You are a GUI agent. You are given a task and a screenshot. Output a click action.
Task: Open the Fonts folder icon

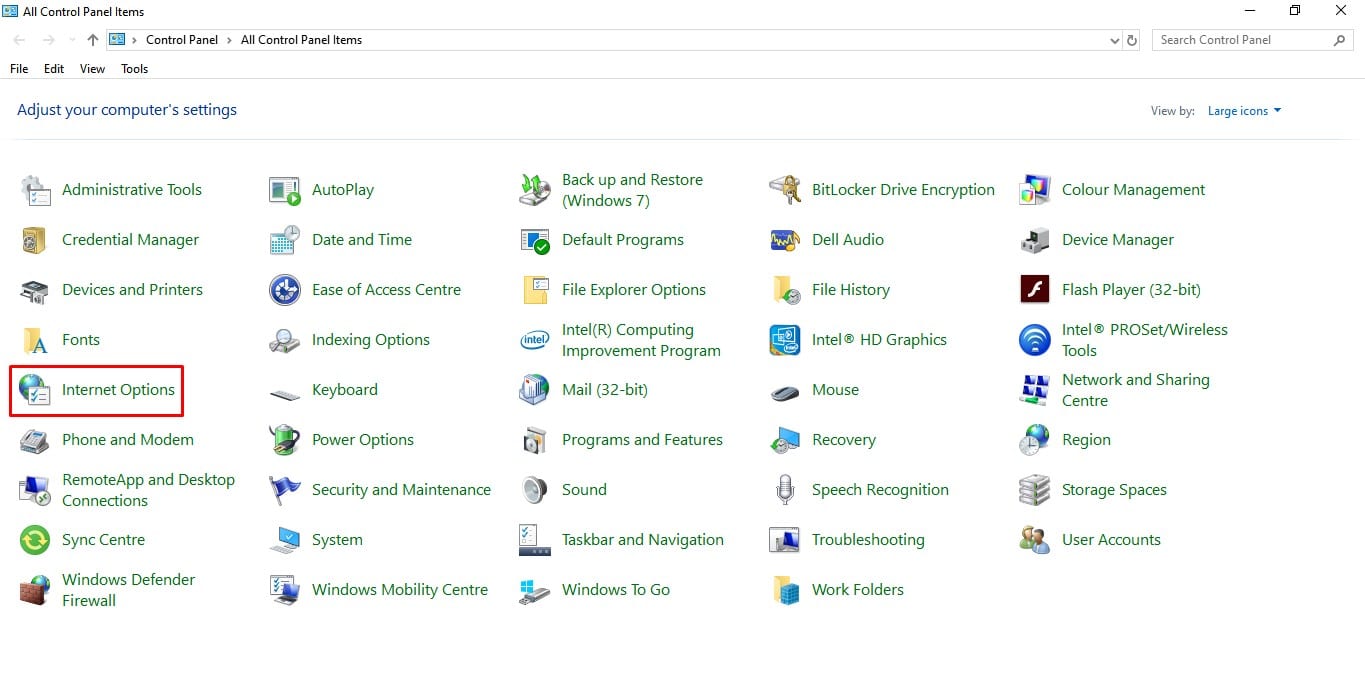click(35, 340)
